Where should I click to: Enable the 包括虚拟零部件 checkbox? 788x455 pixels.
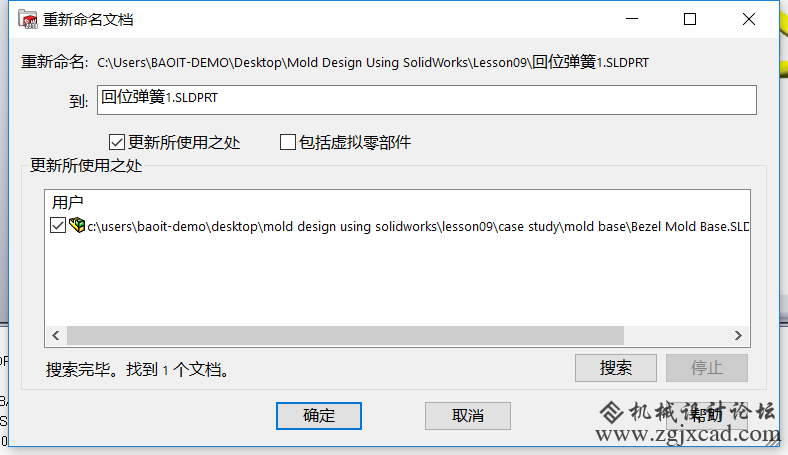[x=287, y=142]
